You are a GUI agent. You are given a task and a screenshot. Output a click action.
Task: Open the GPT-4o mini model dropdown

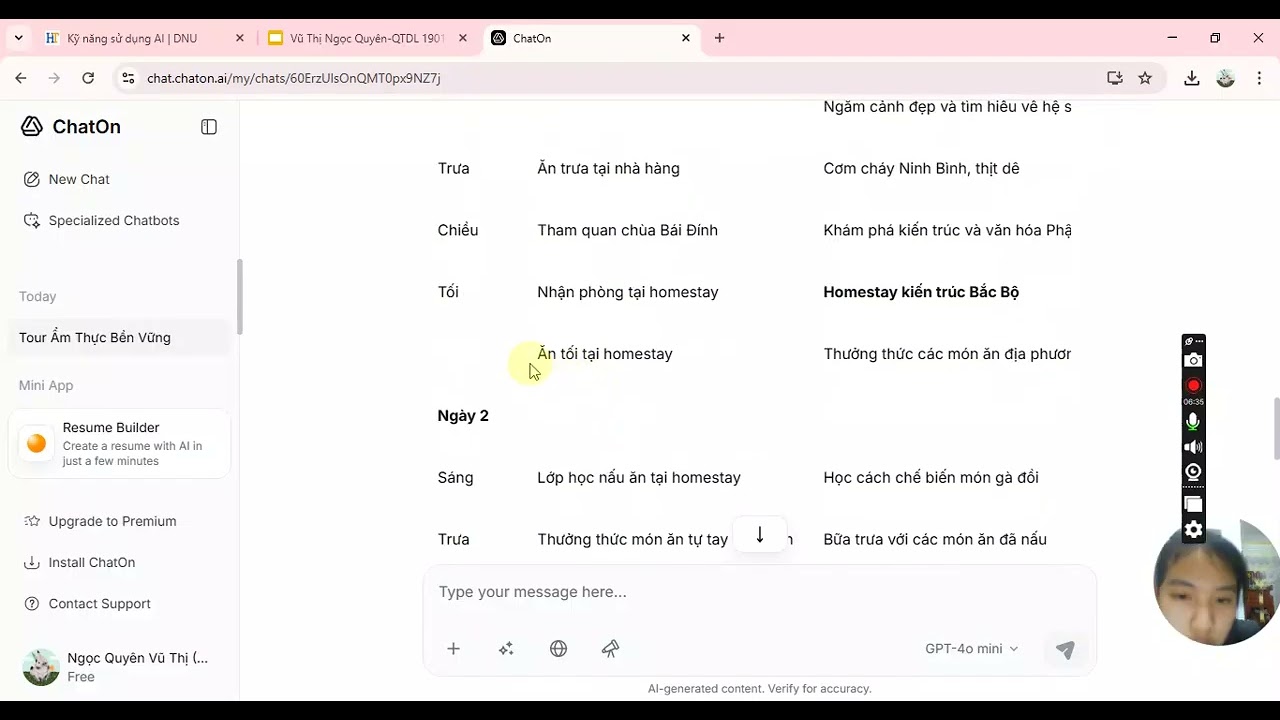972,649
